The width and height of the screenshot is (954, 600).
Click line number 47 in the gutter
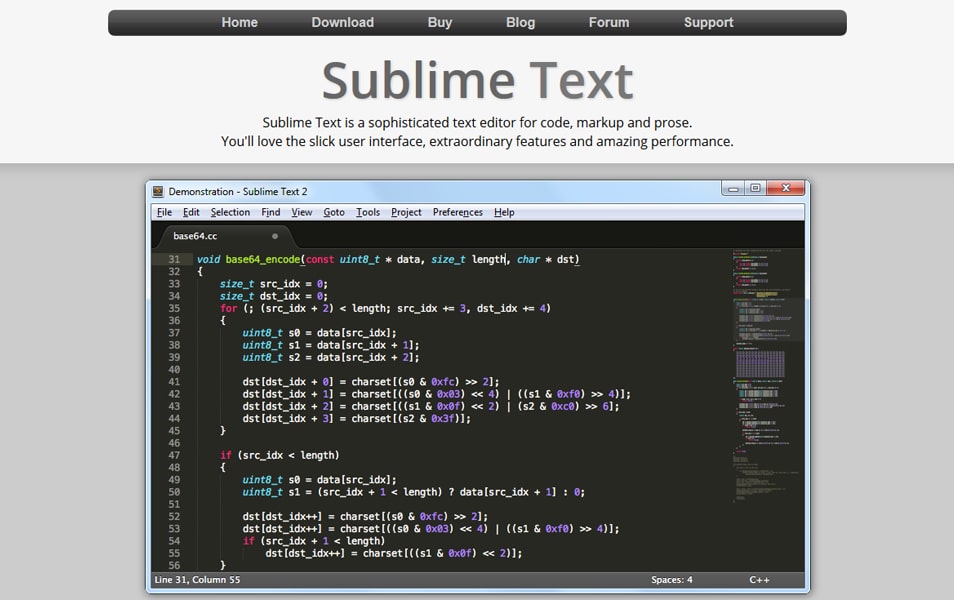coord(174,456)
